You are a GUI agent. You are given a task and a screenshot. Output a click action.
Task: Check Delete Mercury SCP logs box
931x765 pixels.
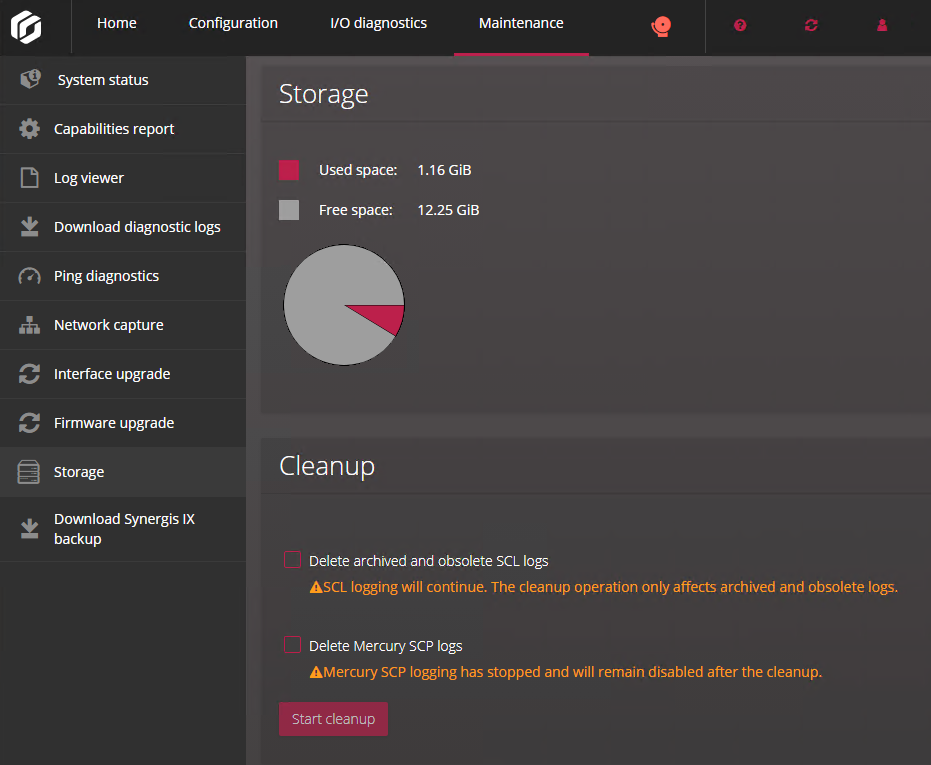pos(292,645)
